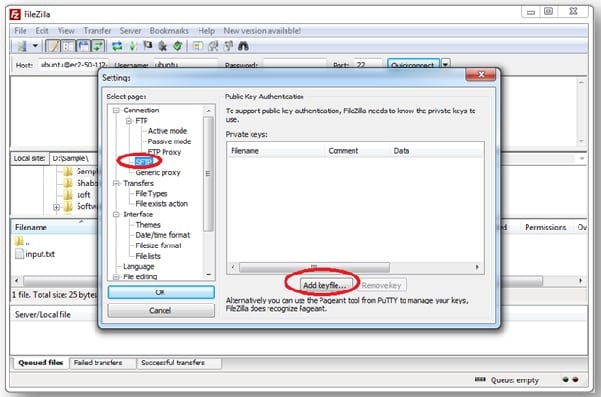The width and height of the screenshot is (601, 397).
Task: Open the Server menu
Action: point(130,31)
